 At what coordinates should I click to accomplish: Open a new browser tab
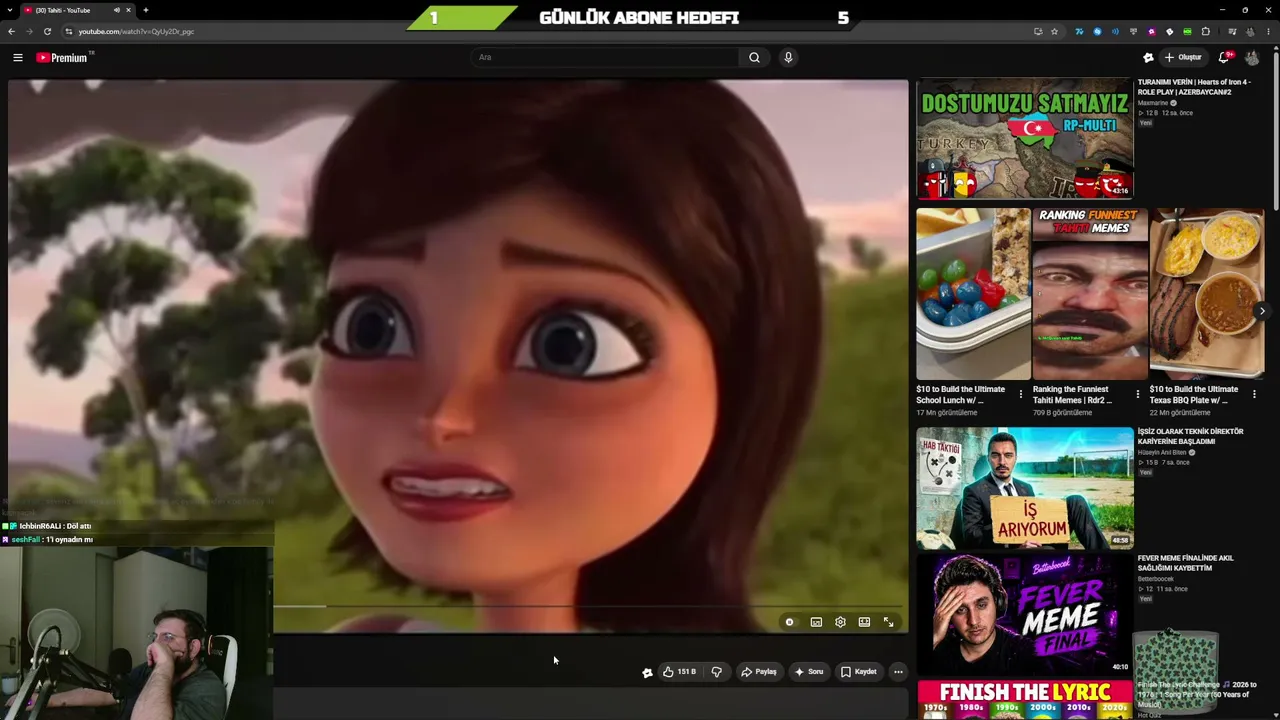pos(146,10)
